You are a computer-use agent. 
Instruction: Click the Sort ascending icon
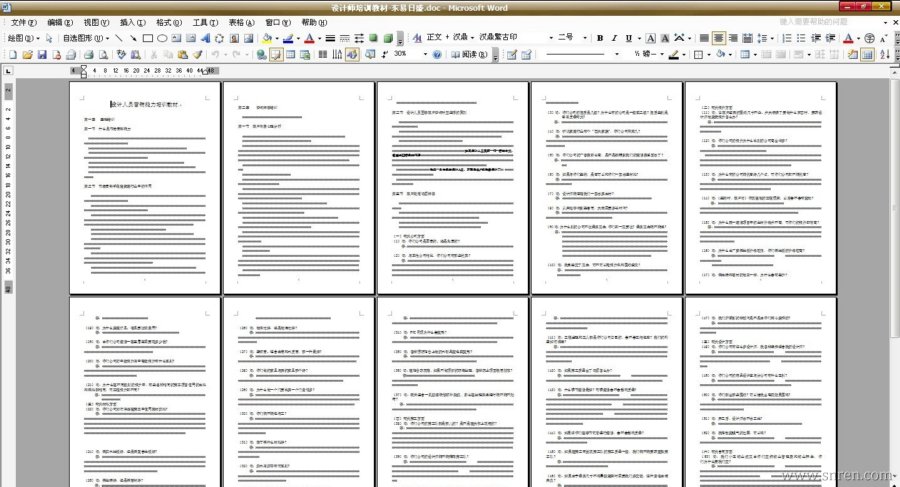click(885, 55)
